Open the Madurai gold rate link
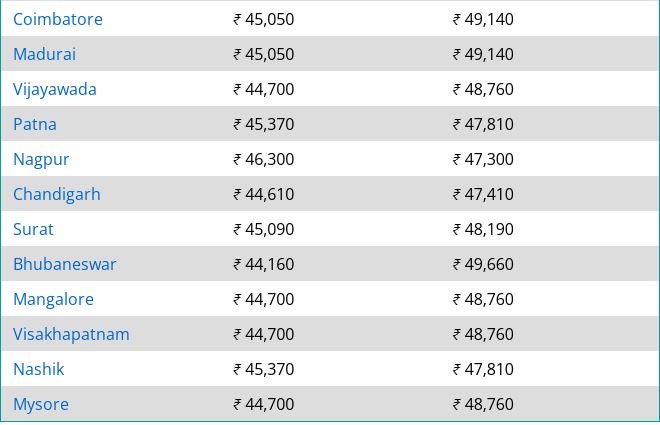This screenshot has width=660, height=425. [x=45, y=54]
